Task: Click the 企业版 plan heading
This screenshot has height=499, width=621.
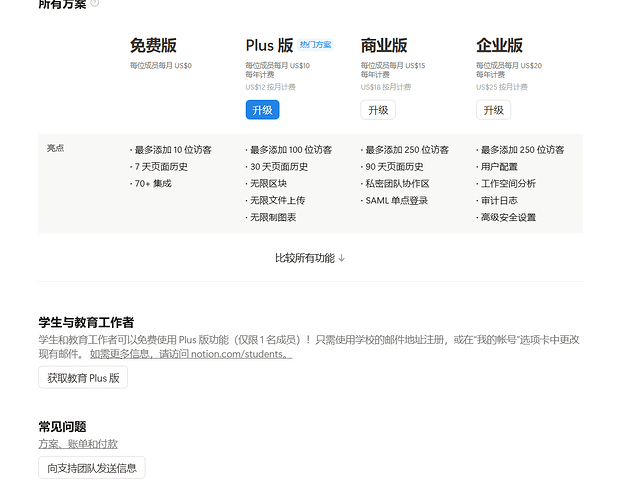Action: (x=499, y=45)
